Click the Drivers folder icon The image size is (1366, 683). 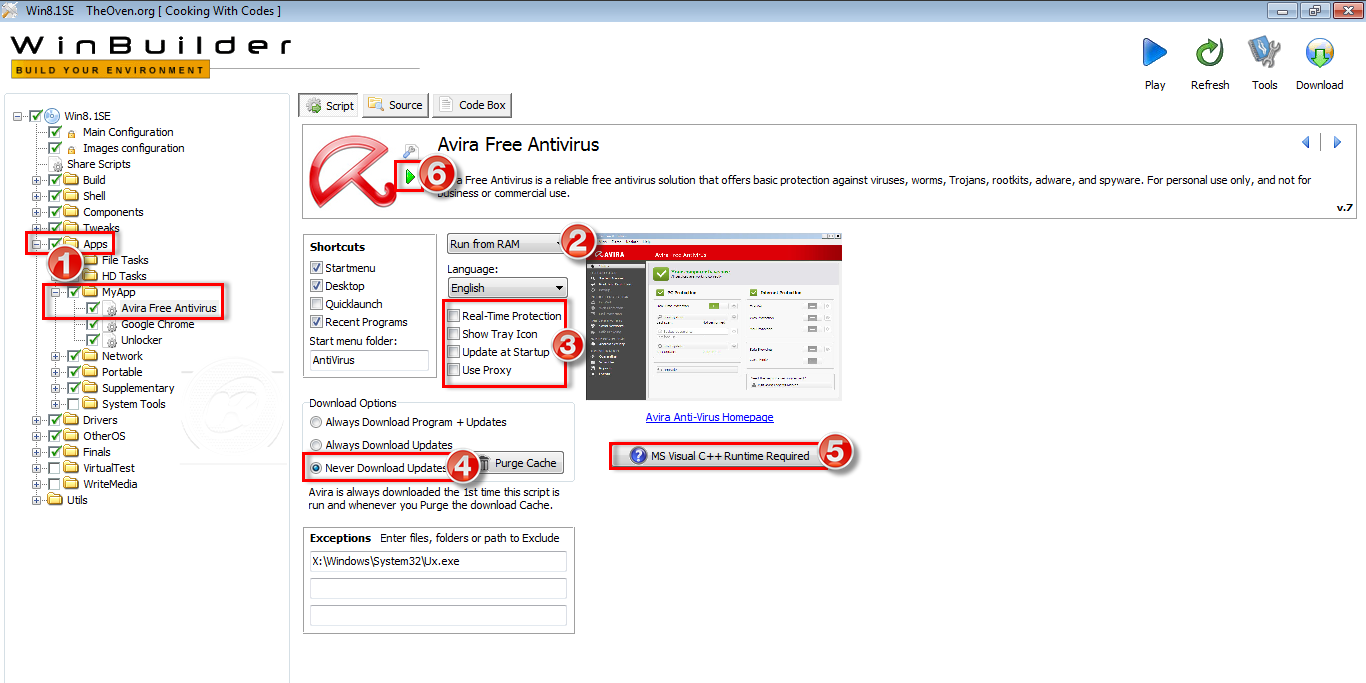coord(71,420)
